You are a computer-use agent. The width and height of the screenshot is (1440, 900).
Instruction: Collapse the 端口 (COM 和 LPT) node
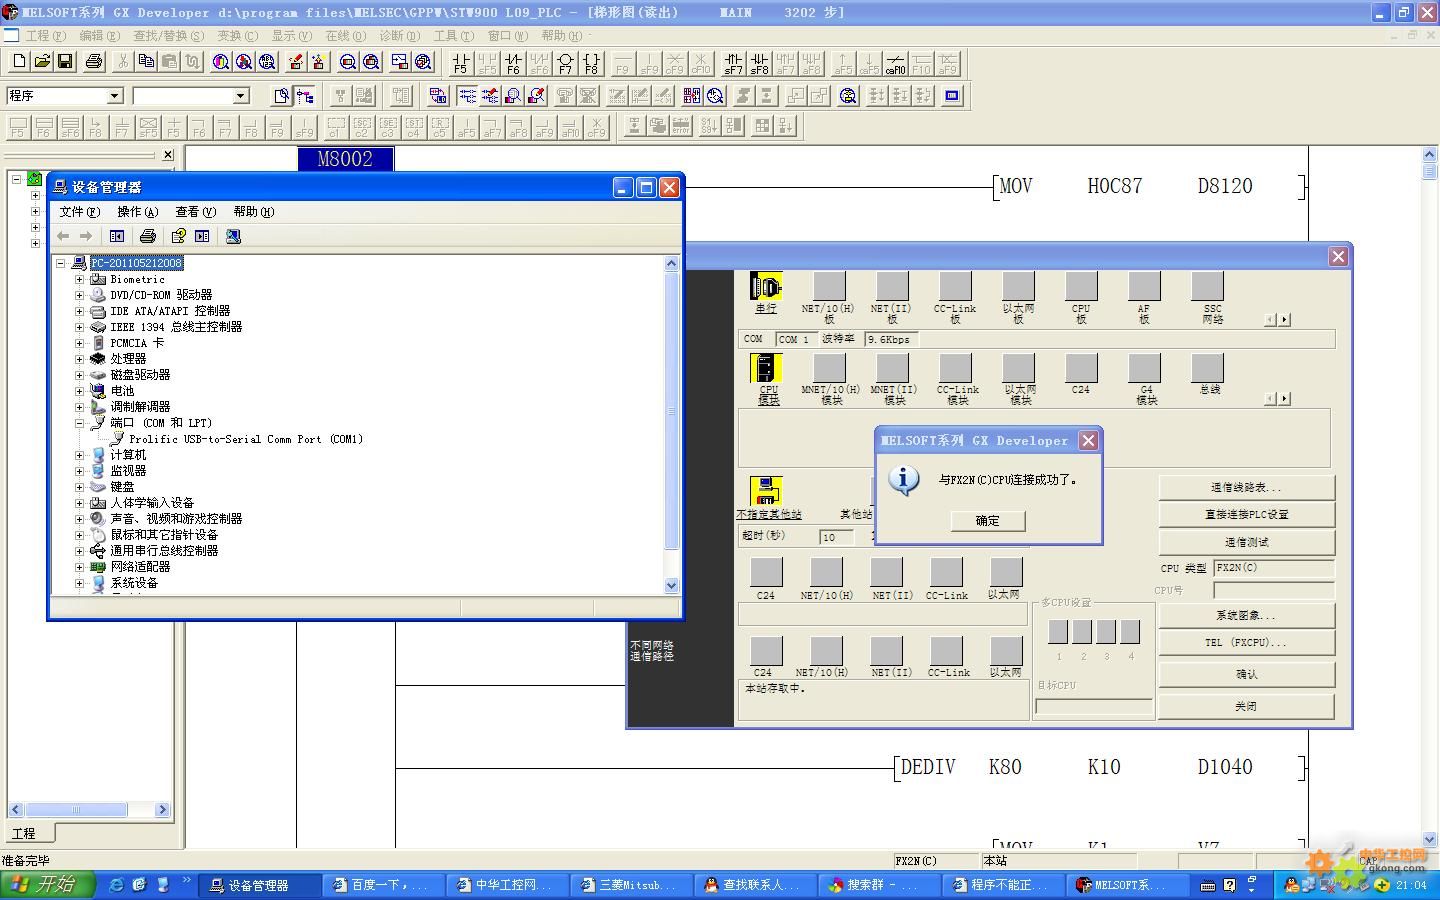coord(80,423)
